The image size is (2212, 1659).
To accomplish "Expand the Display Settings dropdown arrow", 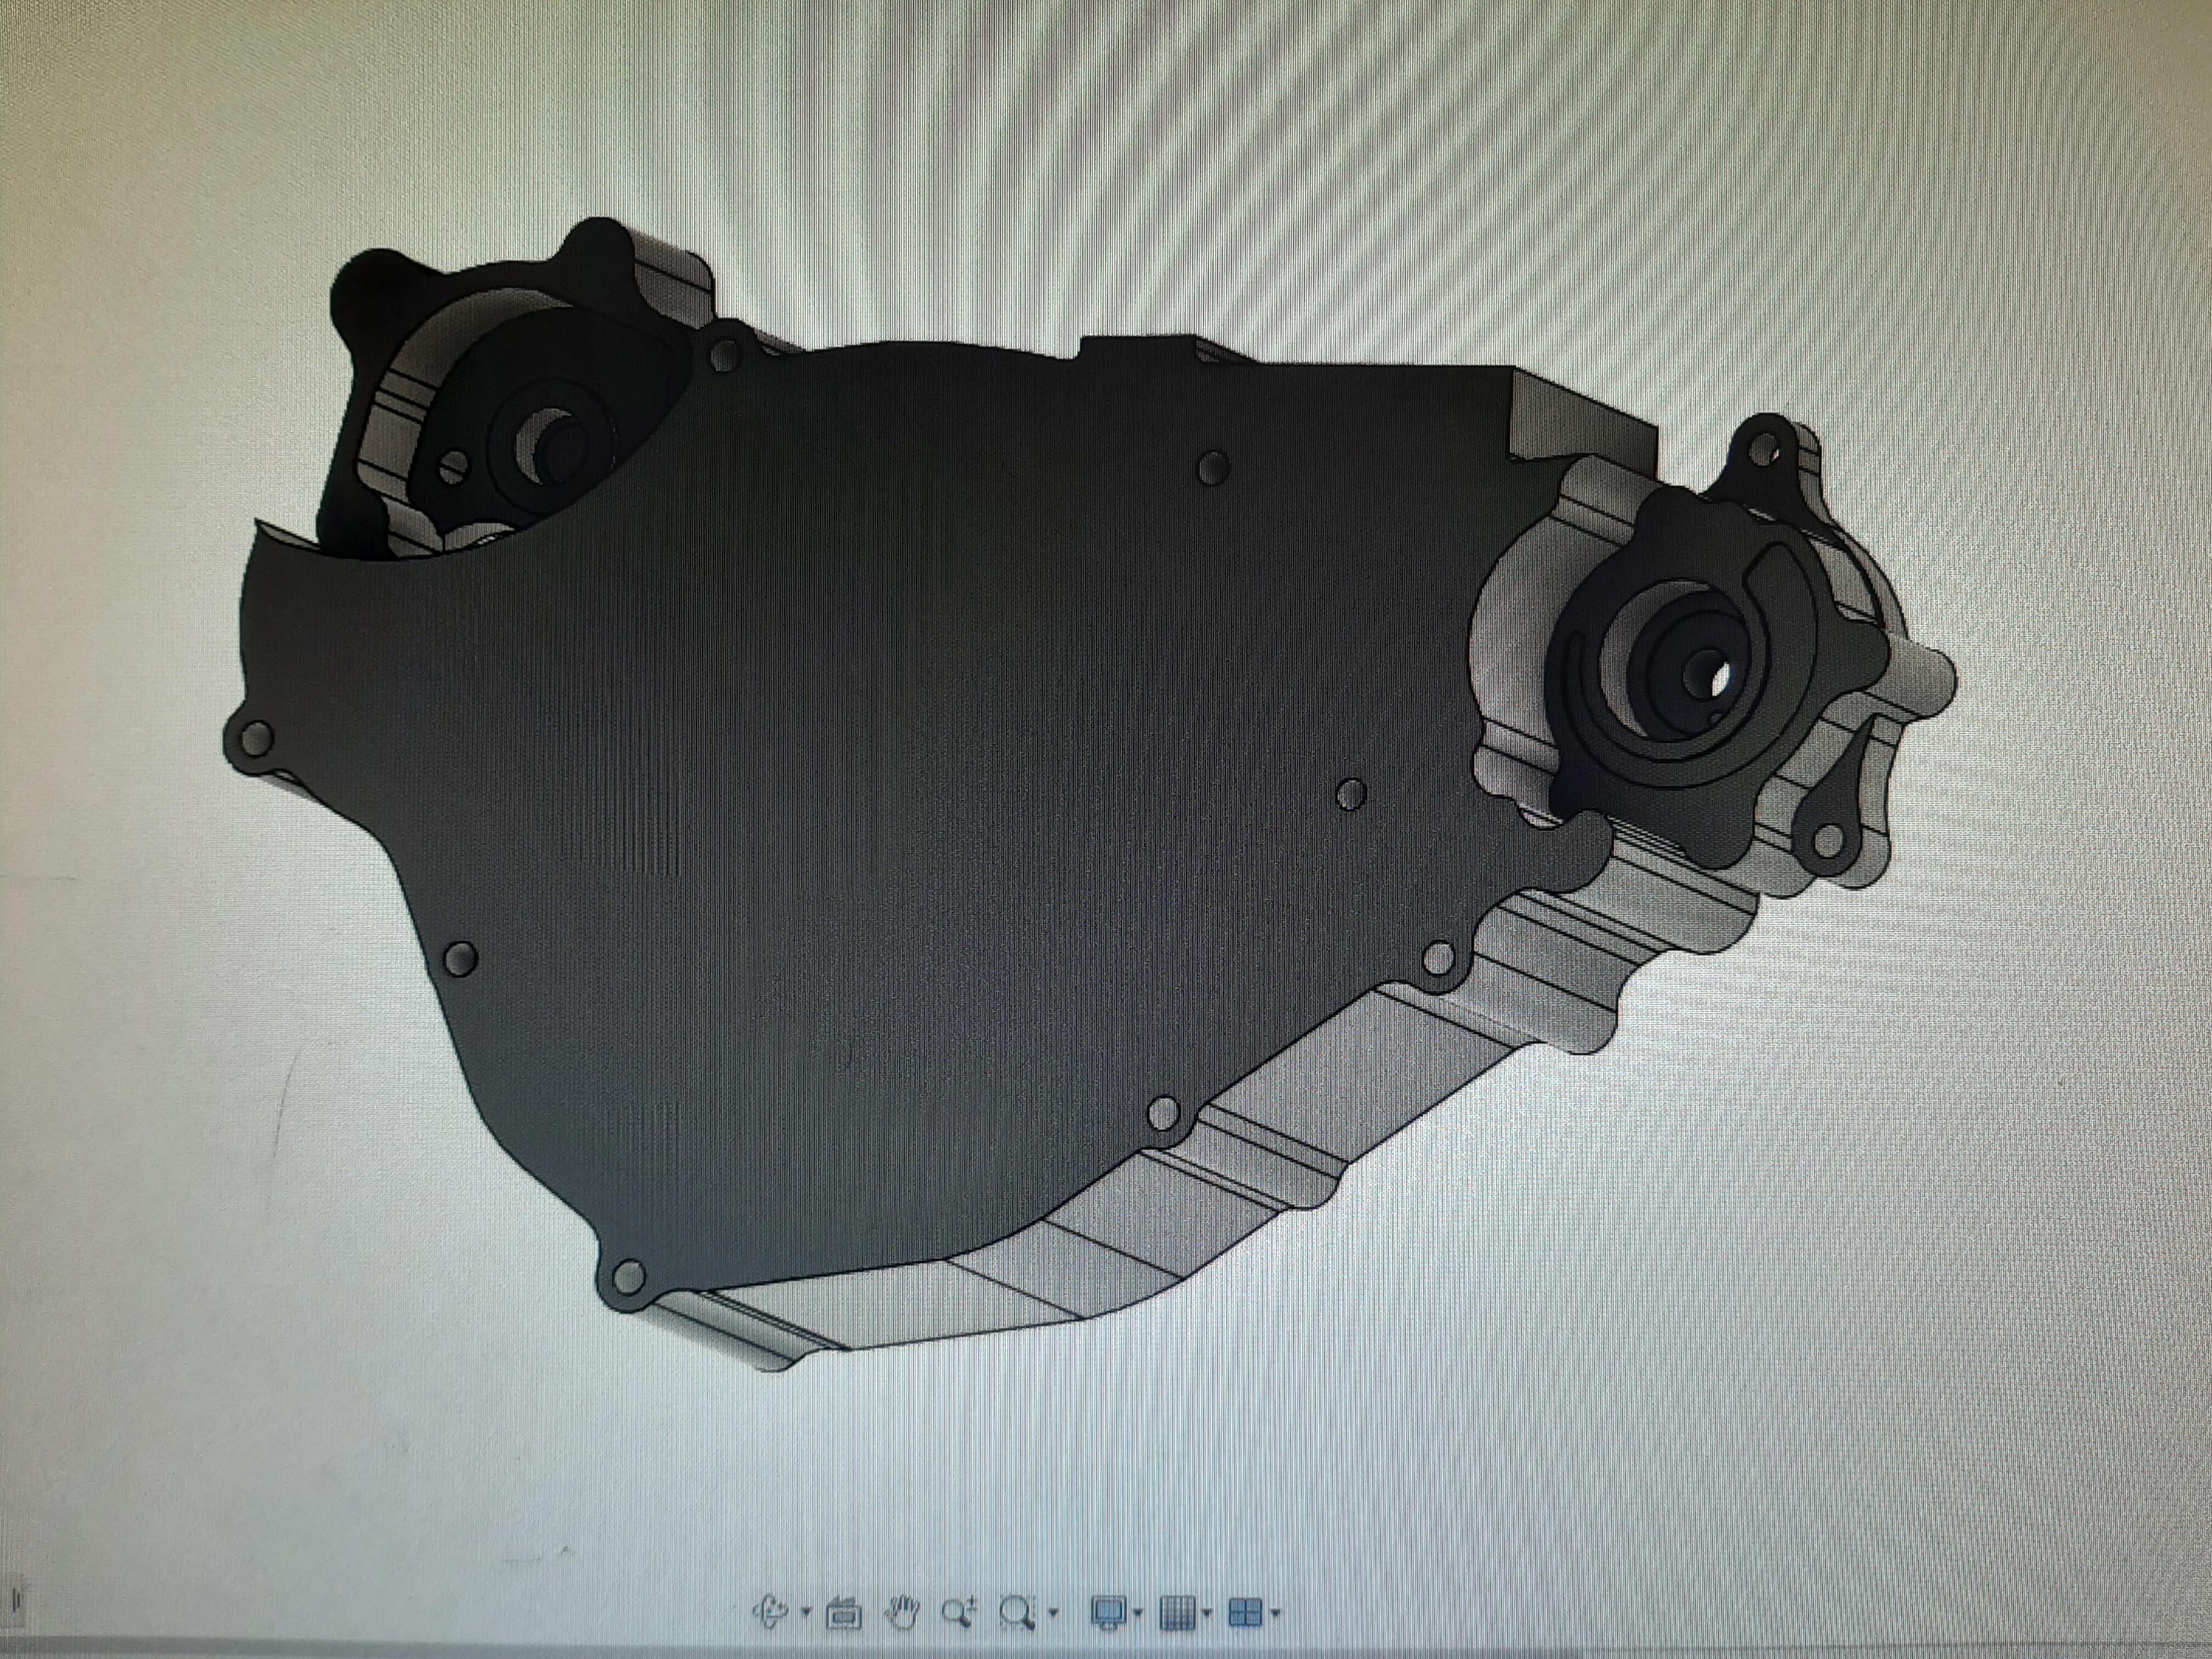I will [1139, 1612].
